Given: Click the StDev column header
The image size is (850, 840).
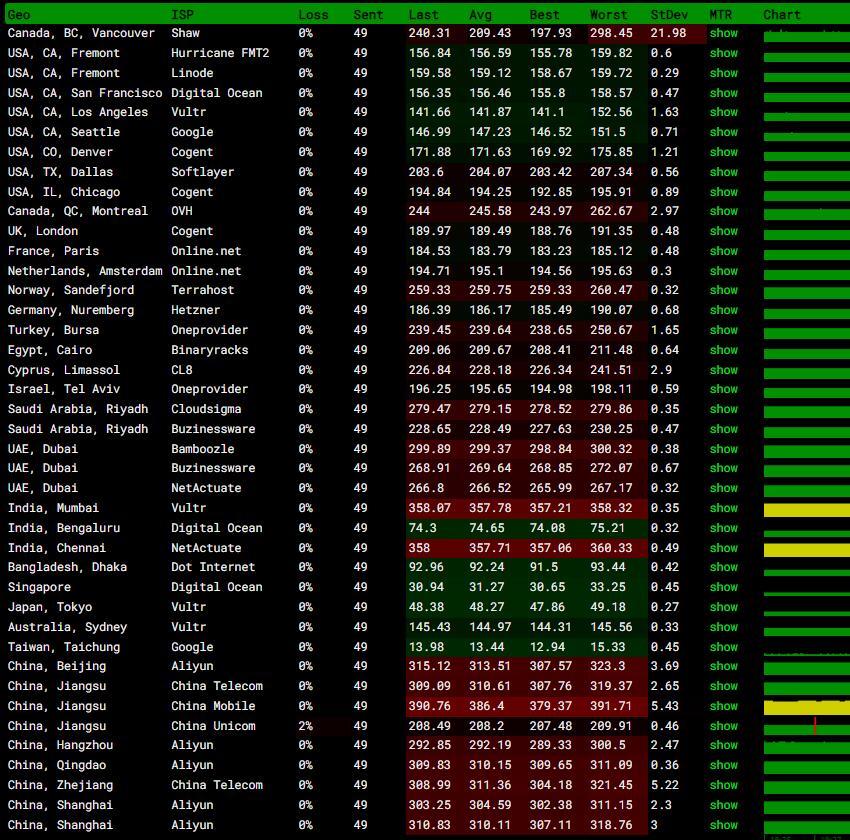Looking at the screenshot, I should [x=669, y=15].
